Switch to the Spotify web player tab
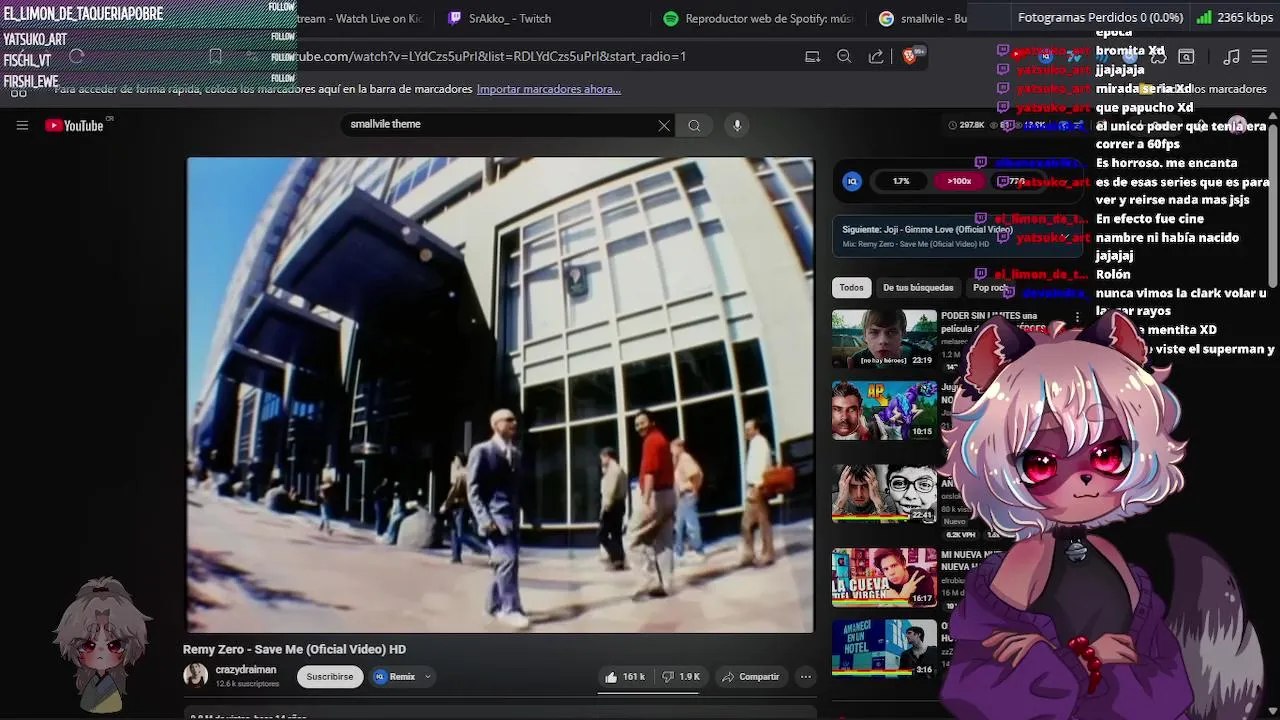The image size is (1280, 720). (758, 18)
